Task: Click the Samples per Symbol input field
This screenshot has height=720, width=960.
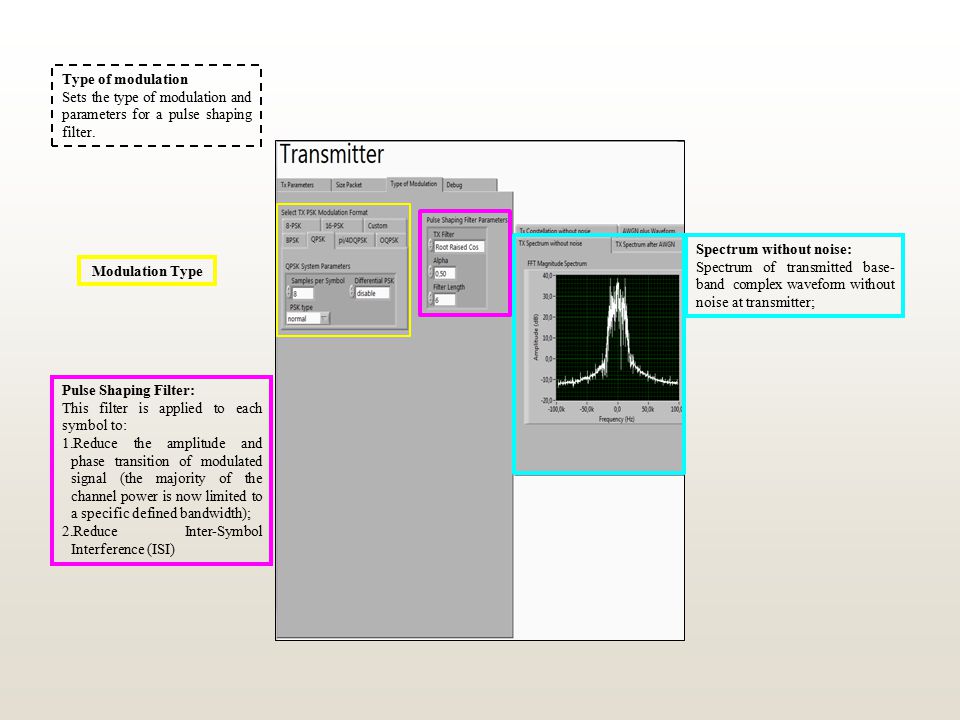Action: coord(302,294)
